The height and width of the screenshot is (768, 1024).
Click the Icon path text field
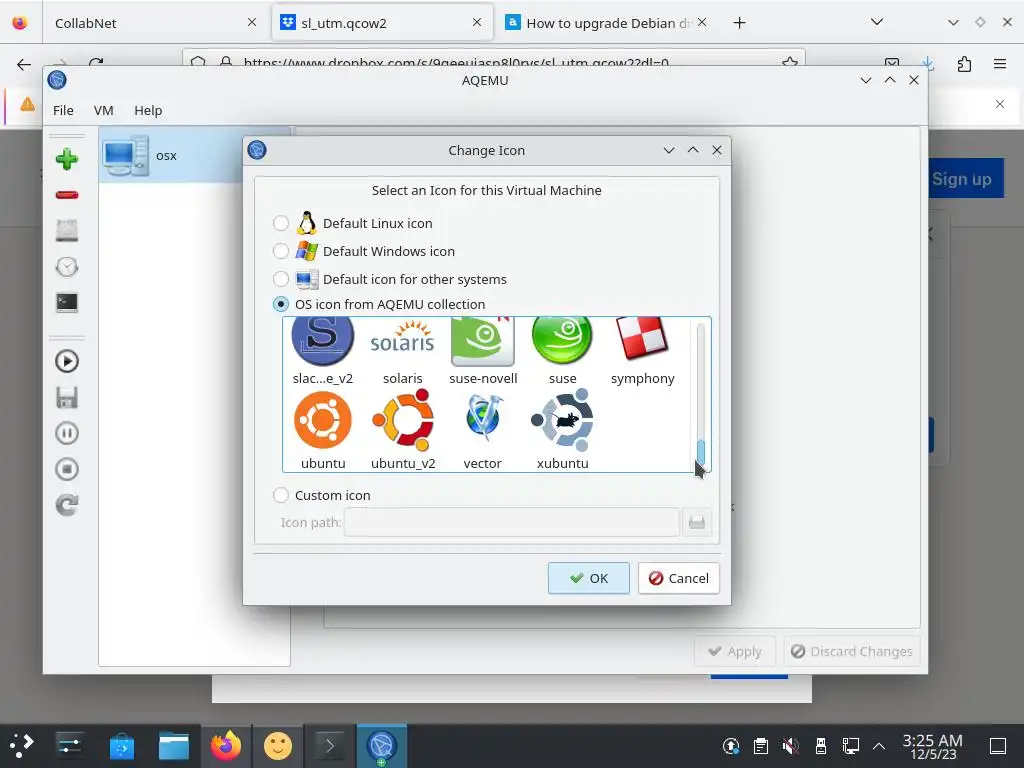point(511,522)
